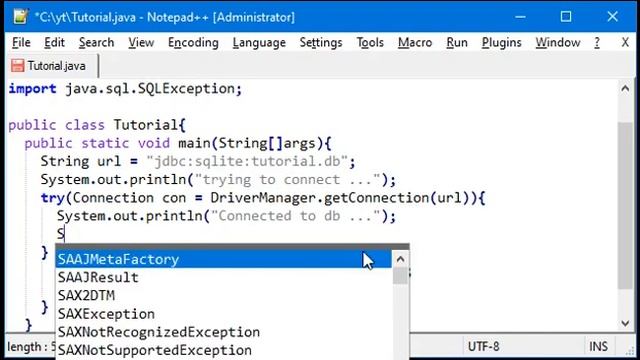This screenshot has width=640, height=360.
Task: Click the Notepad++ title bar icon
Action: (20, 16)
